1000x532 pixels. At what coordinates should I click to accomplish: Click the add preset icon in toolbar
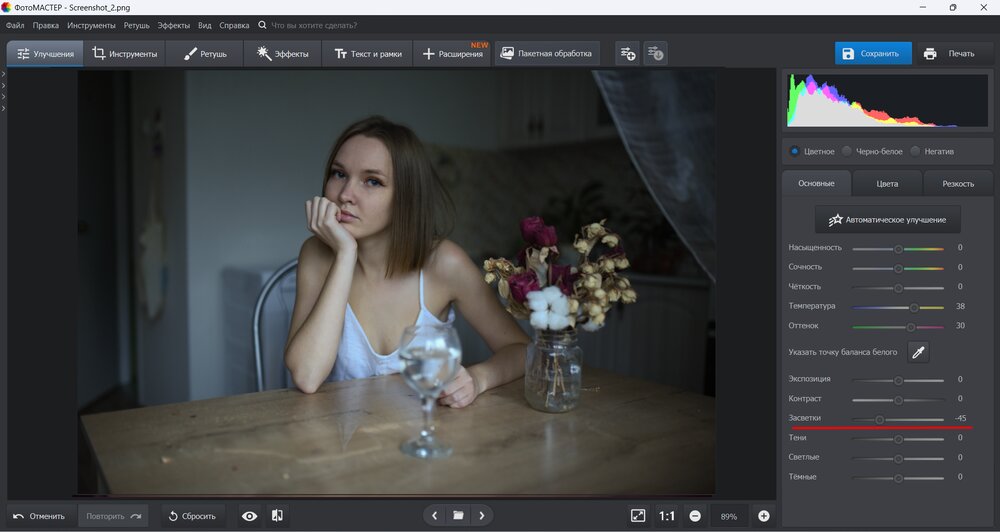[627, 53]
